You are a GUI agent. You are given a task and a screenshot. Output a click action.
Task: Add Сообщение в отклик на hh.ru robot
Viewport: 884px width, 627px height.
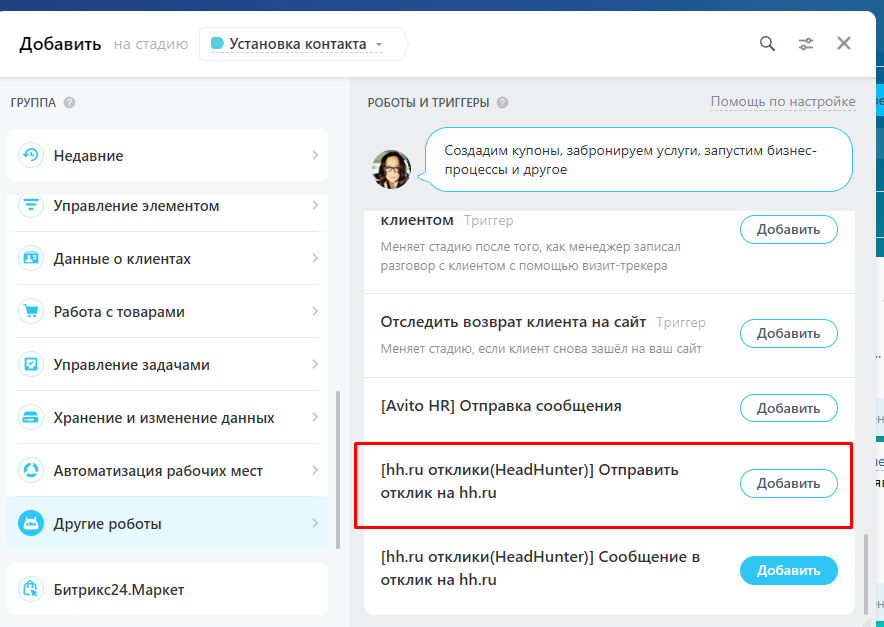(x=788, y=570)
